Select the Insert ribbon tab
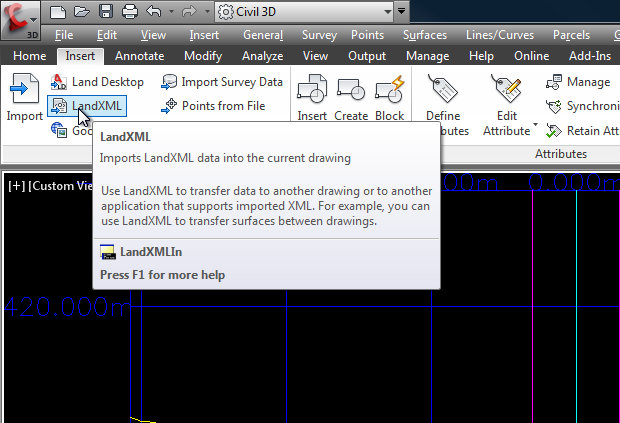Screen dimensions: 620x423 tap(80, 56)
